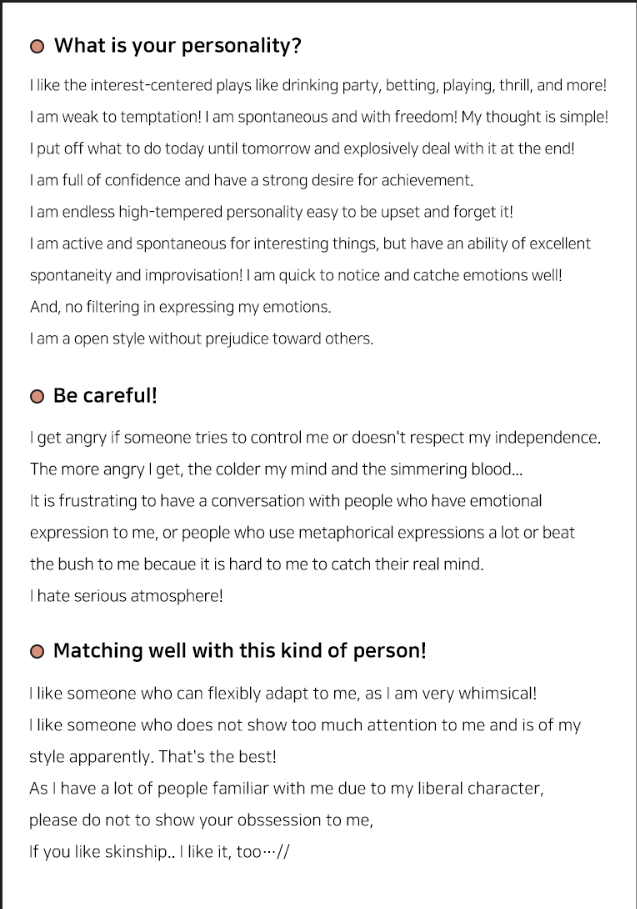The width and height of the screenshot is (637, 909).
Task: Click the last line 'If you like skinship..'
Action: pos(159,852)
